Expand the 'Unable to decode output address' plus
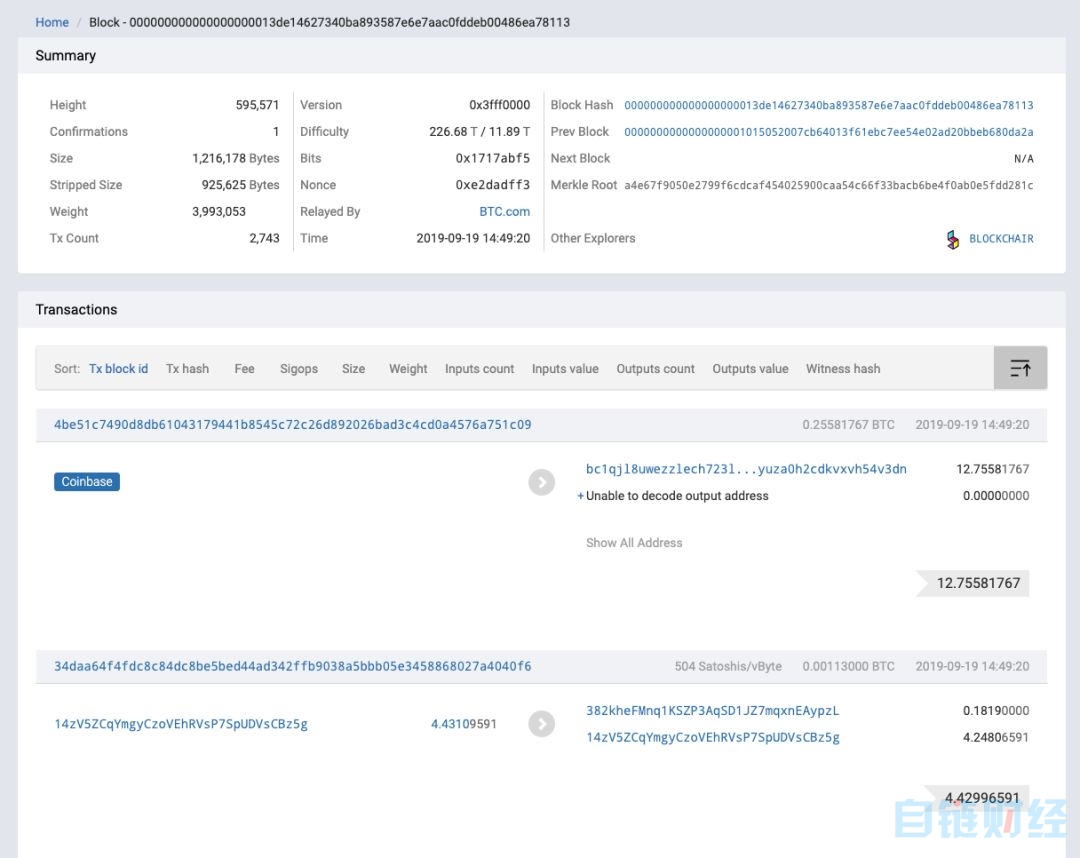Viewport: 1080px width, 858px height. (580, 496)
